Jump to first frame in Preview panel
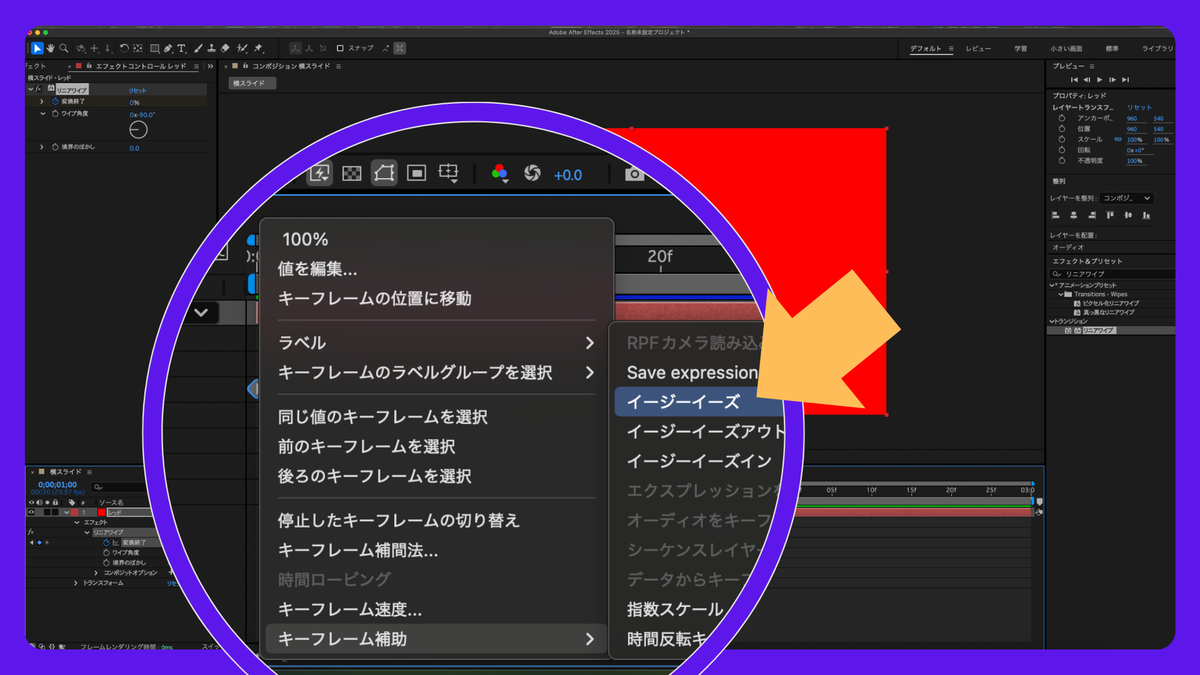 tap(1074, 79)
